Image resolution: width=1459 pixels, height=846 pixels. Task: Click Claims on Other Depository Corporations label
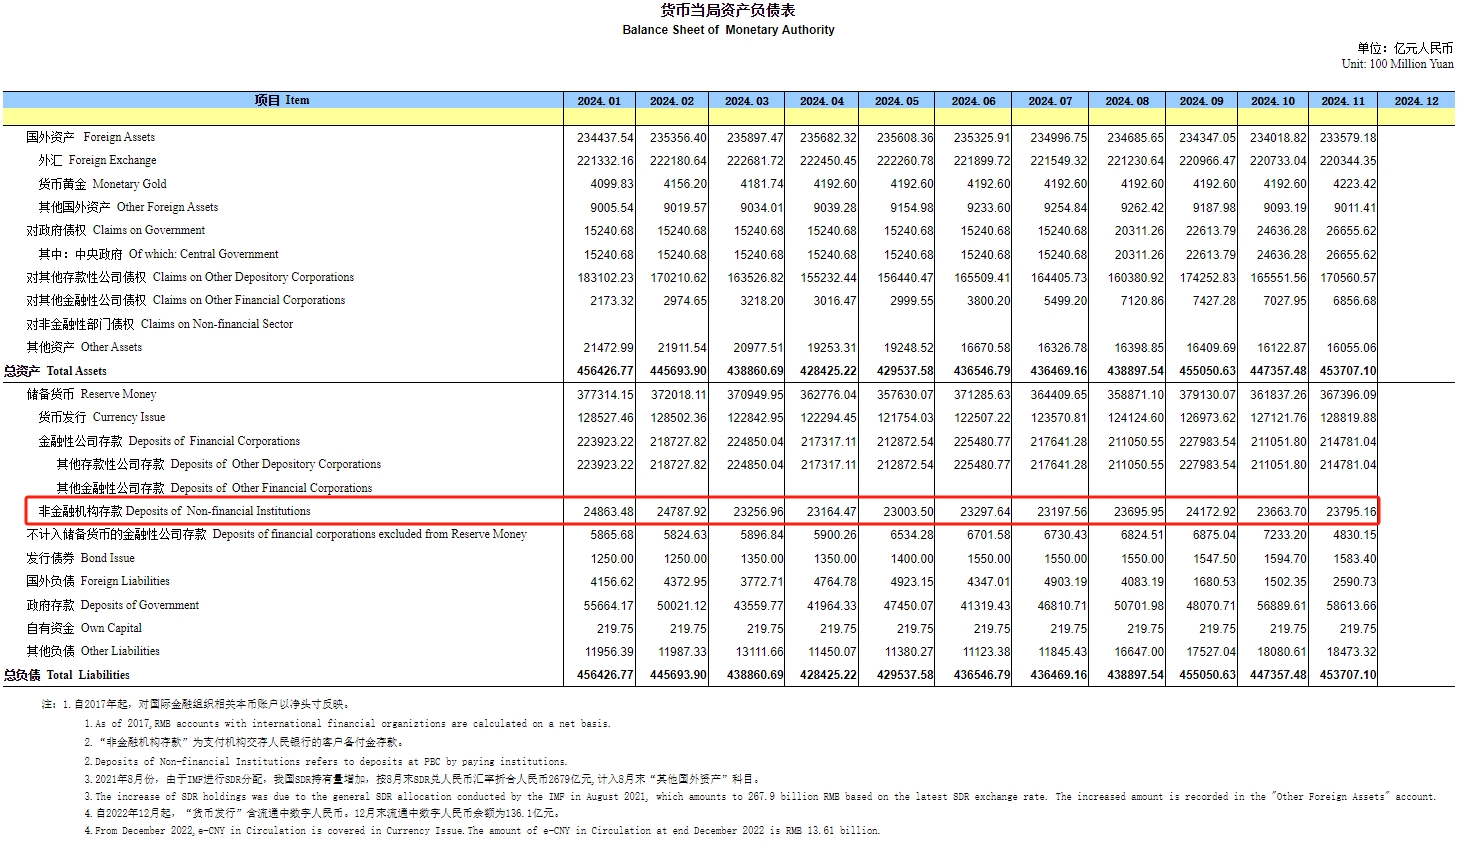[x=190, y=277]
